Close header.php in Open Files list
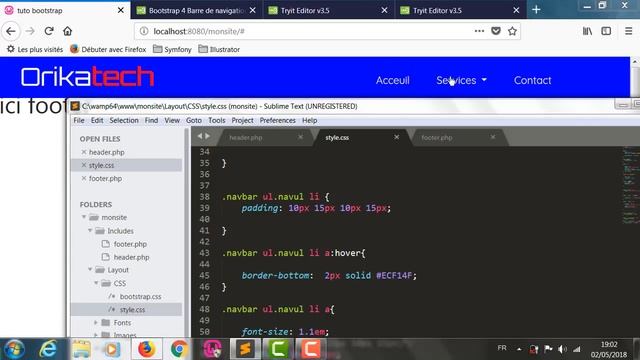Viewport: 640px width, 360px height. 84,152
